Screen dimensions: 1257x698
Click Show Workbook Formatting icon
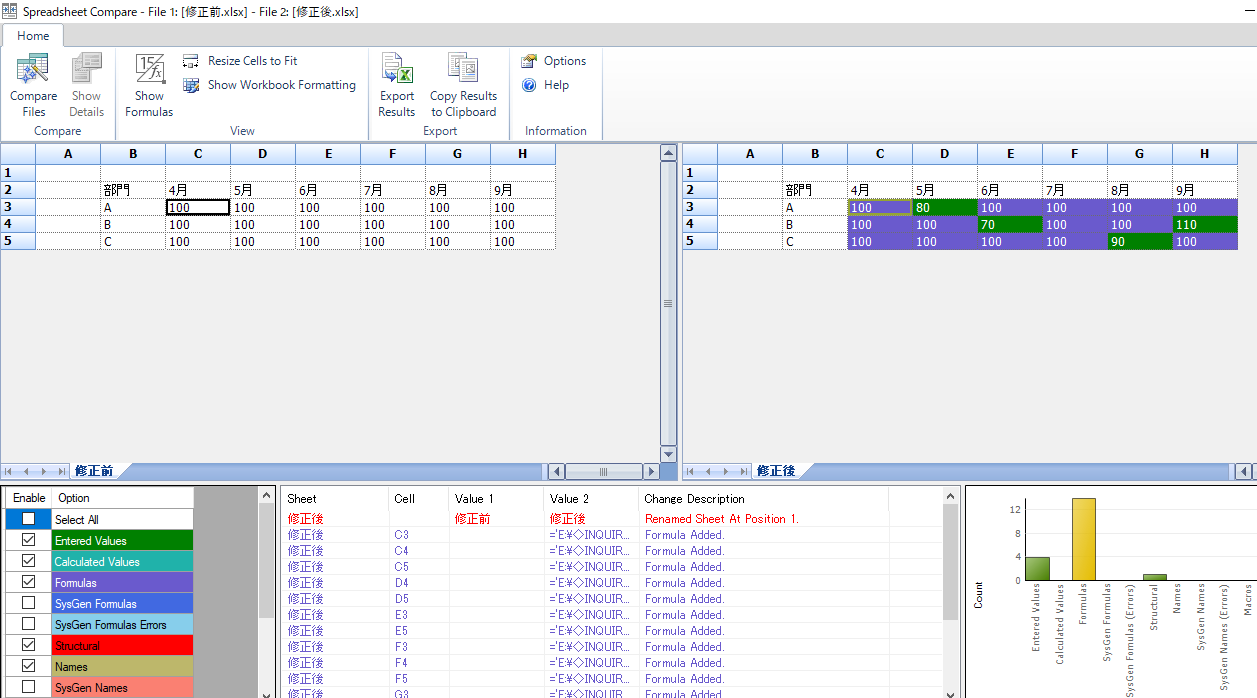pyautogui.click(x=191, y=85)
